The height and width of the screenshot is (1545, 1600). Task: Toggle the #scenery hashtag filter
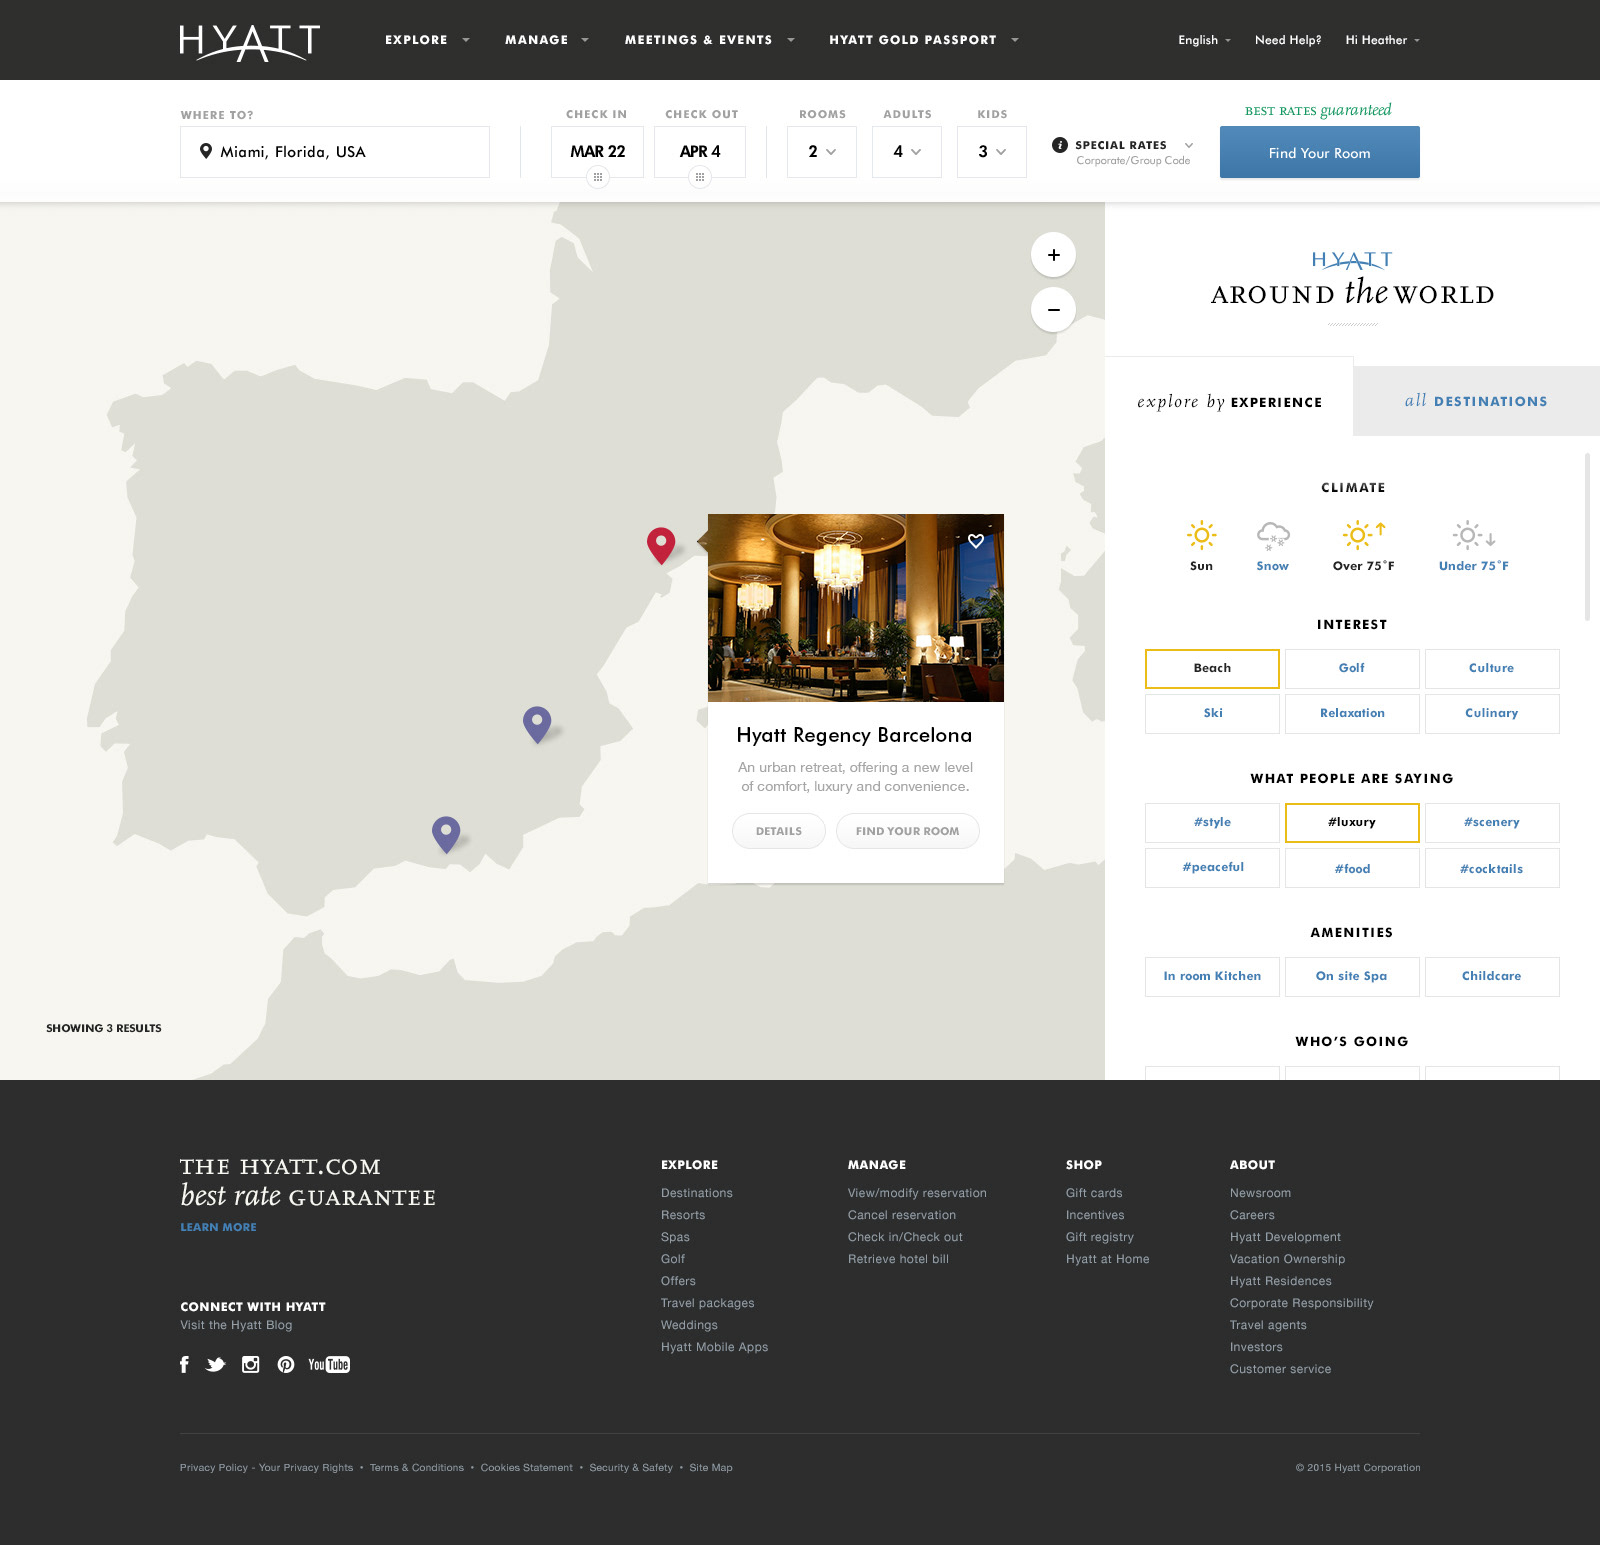(x=1492, y=822)
